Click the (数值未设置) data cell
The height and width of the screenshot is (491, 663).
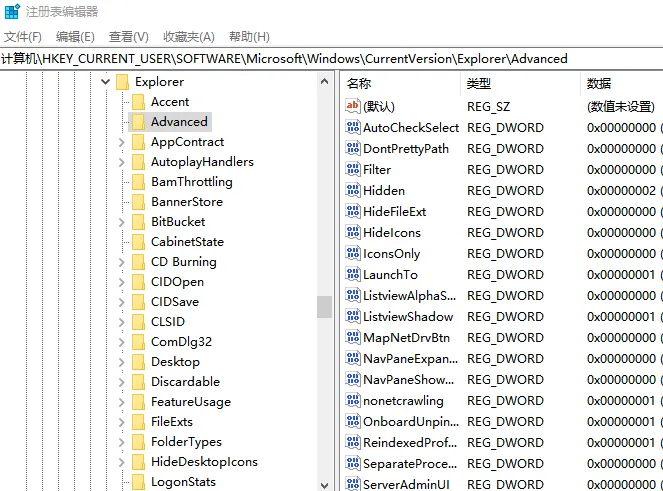pyautogui.click(x=621, y=107)
